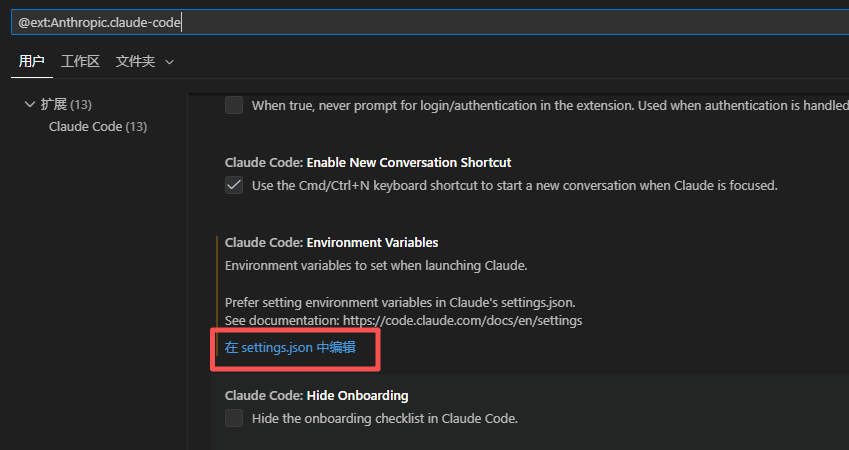The image size is (849, 450).
Task: Open the 文件夹 dropdown chevron
Action: tap(169, 62)
